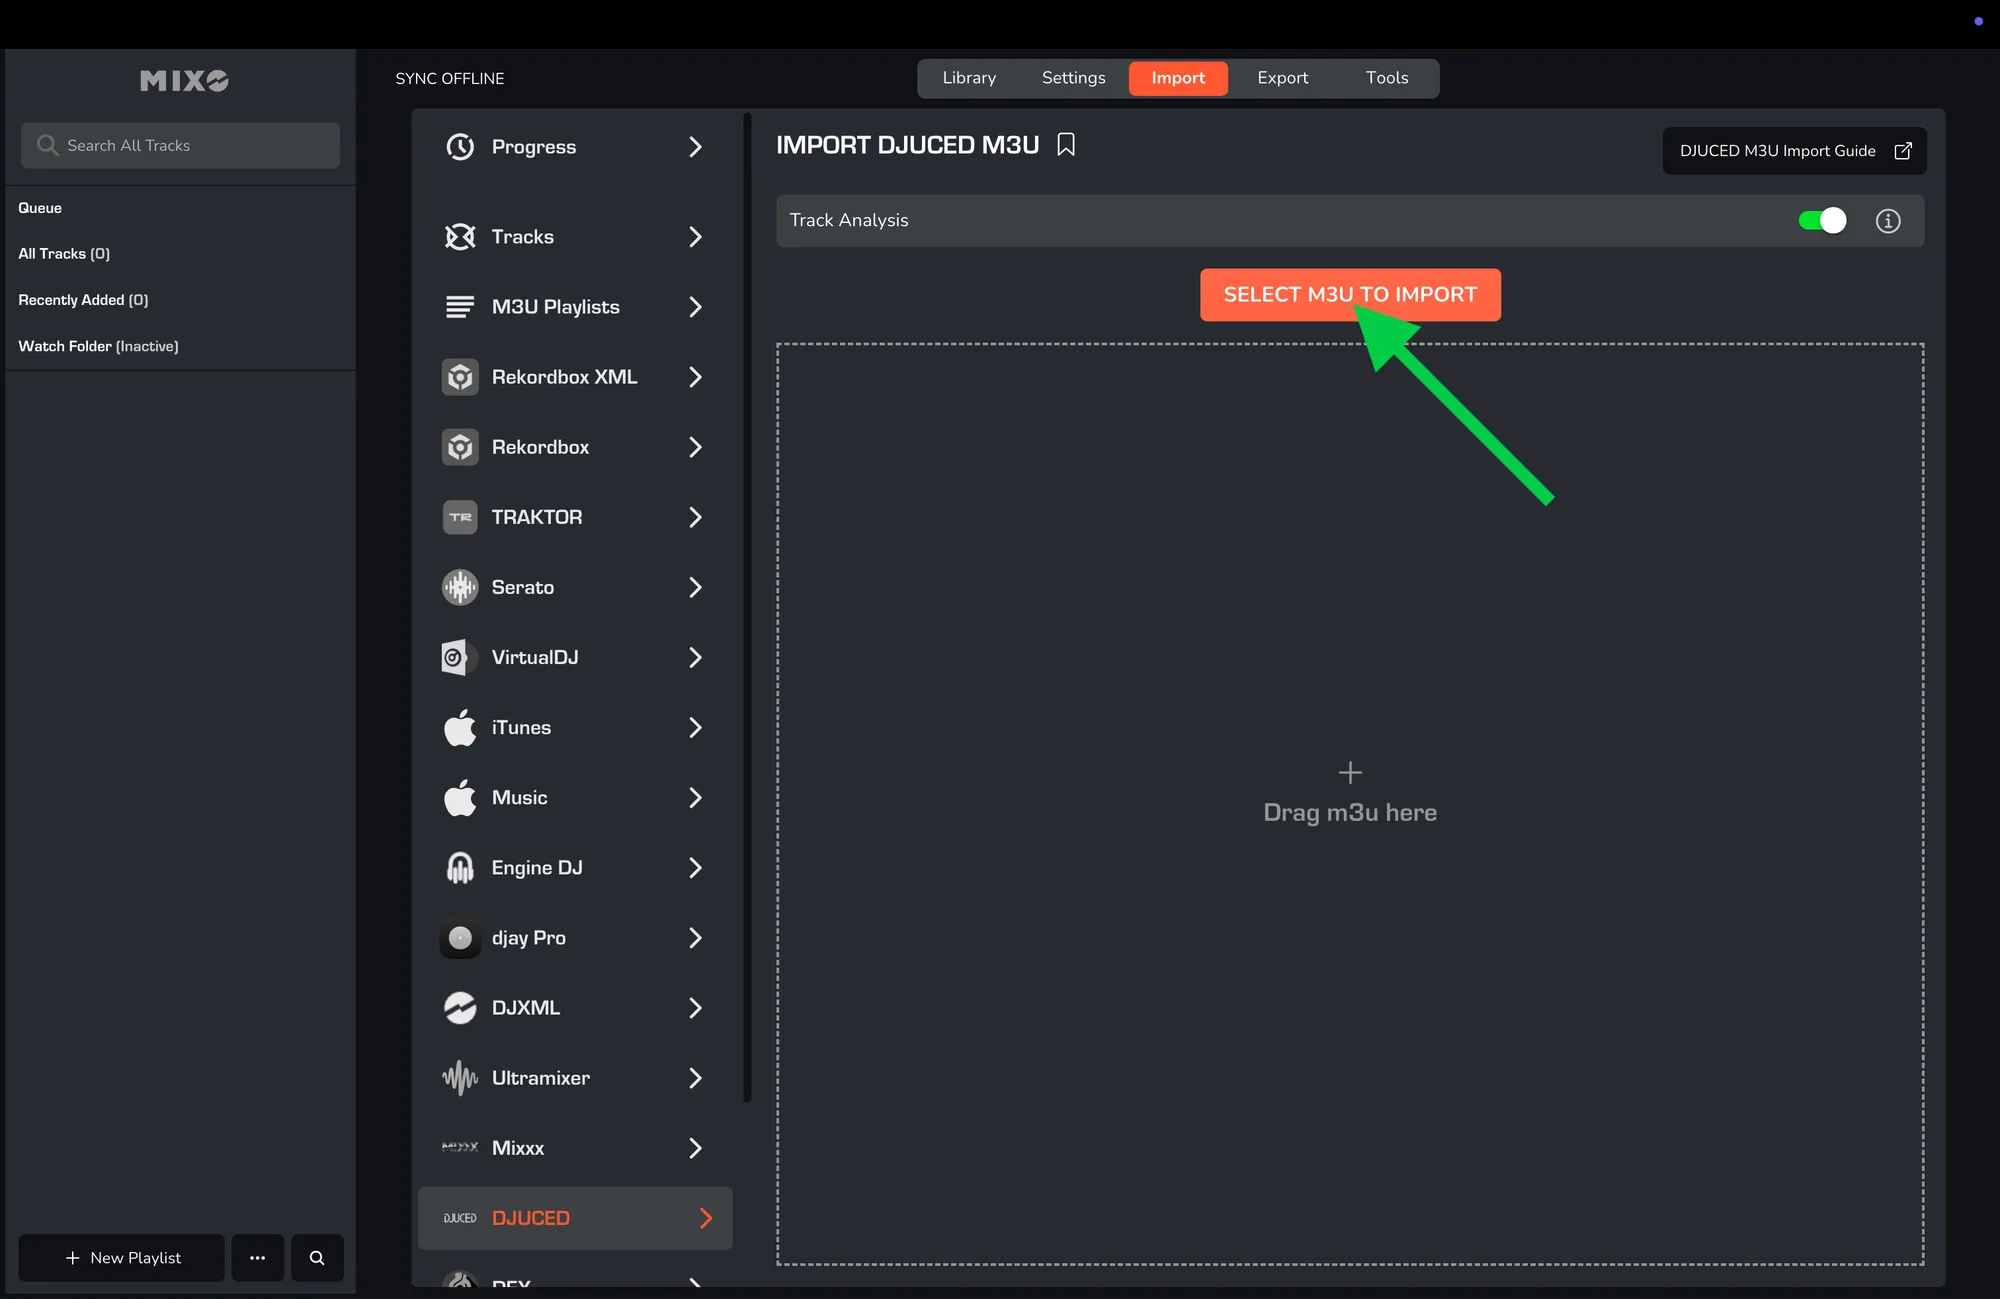Open the Library tab
Viewport: 2000px width, 1299px height.
pyautogui.click(x=968, y=78)
